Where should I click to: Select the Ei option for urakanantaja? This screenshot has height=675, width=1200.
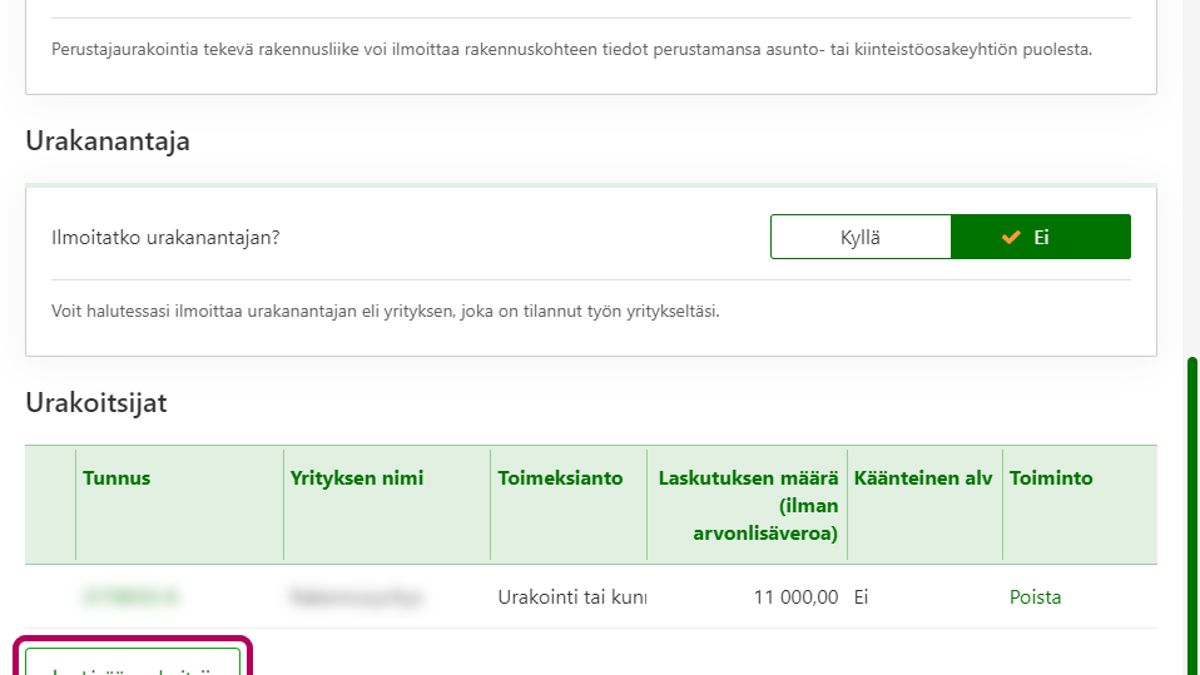(1040, 237)
